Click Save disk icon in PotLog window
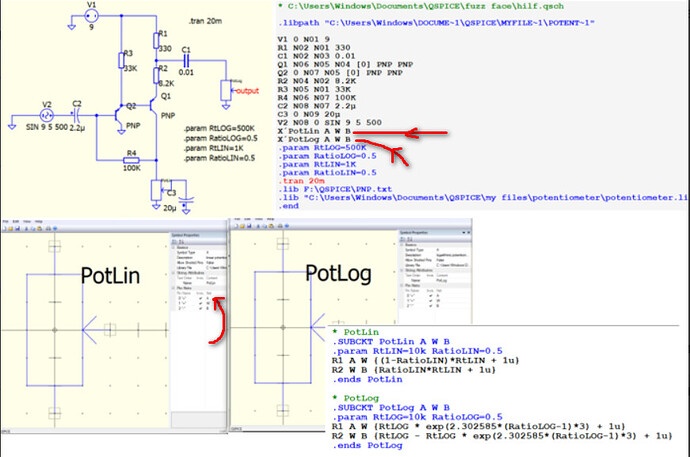The image size is (690, 457). [x=249, y=226]
